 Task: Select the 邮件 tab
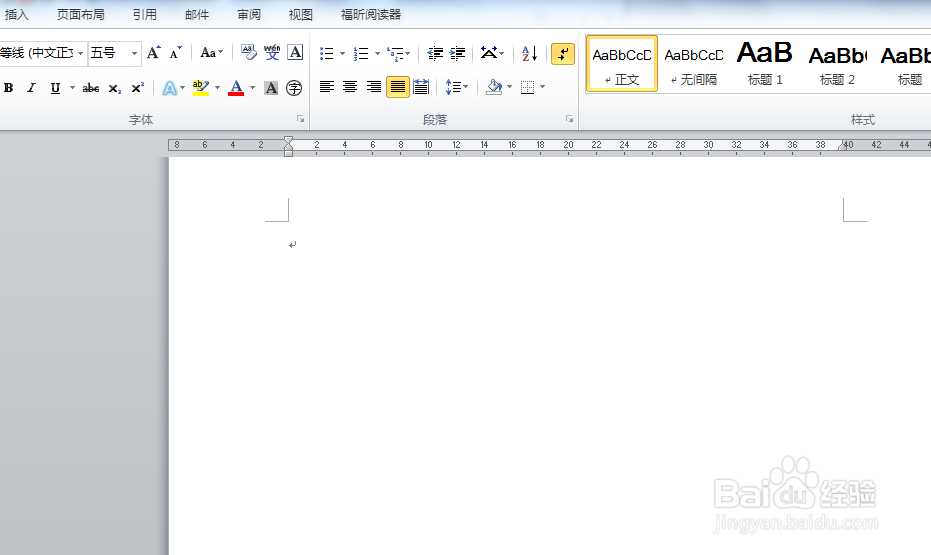pyautogui.click(x=197, y=14)
